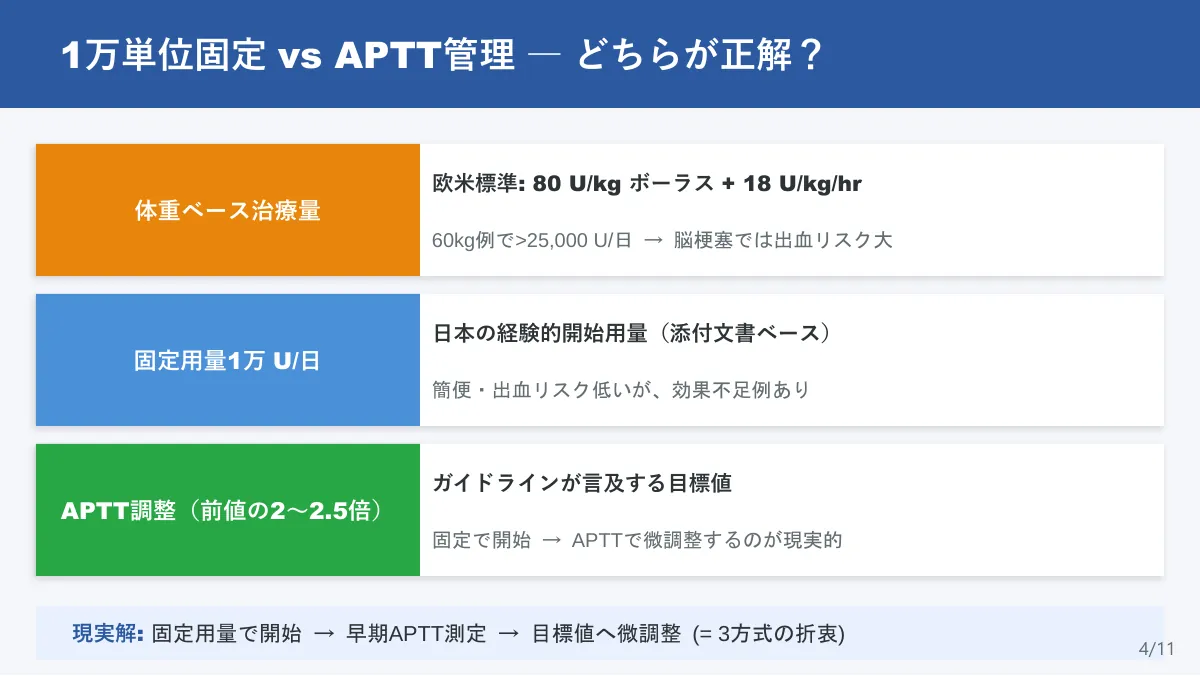This screenshot has height=676, width=1200.
Task: Click the arrow after 固定用量で開始 in footer
Action: pos(323,634)
